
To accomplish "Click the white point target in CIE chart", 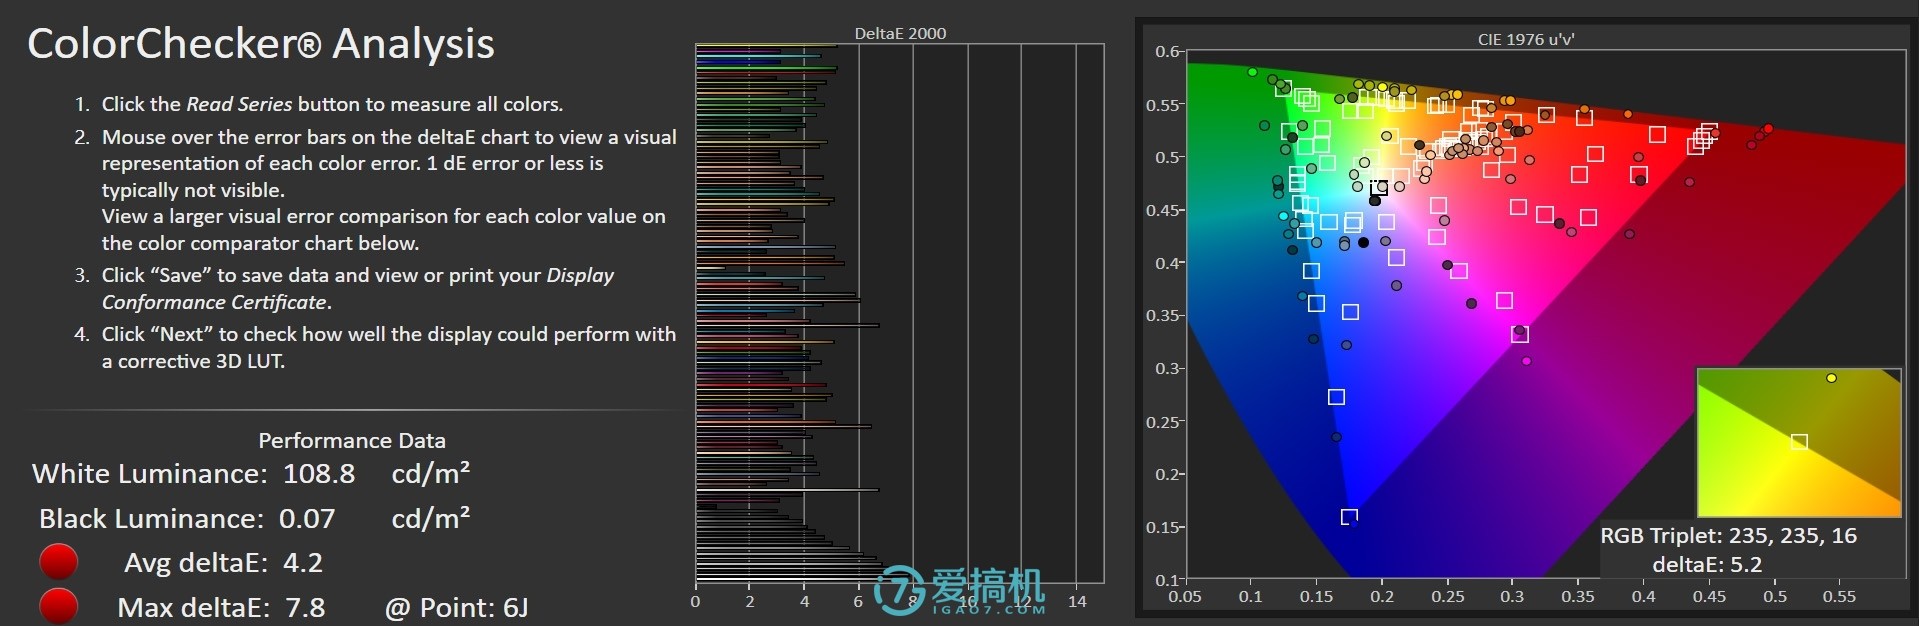I will click(x=1379, y=187).
